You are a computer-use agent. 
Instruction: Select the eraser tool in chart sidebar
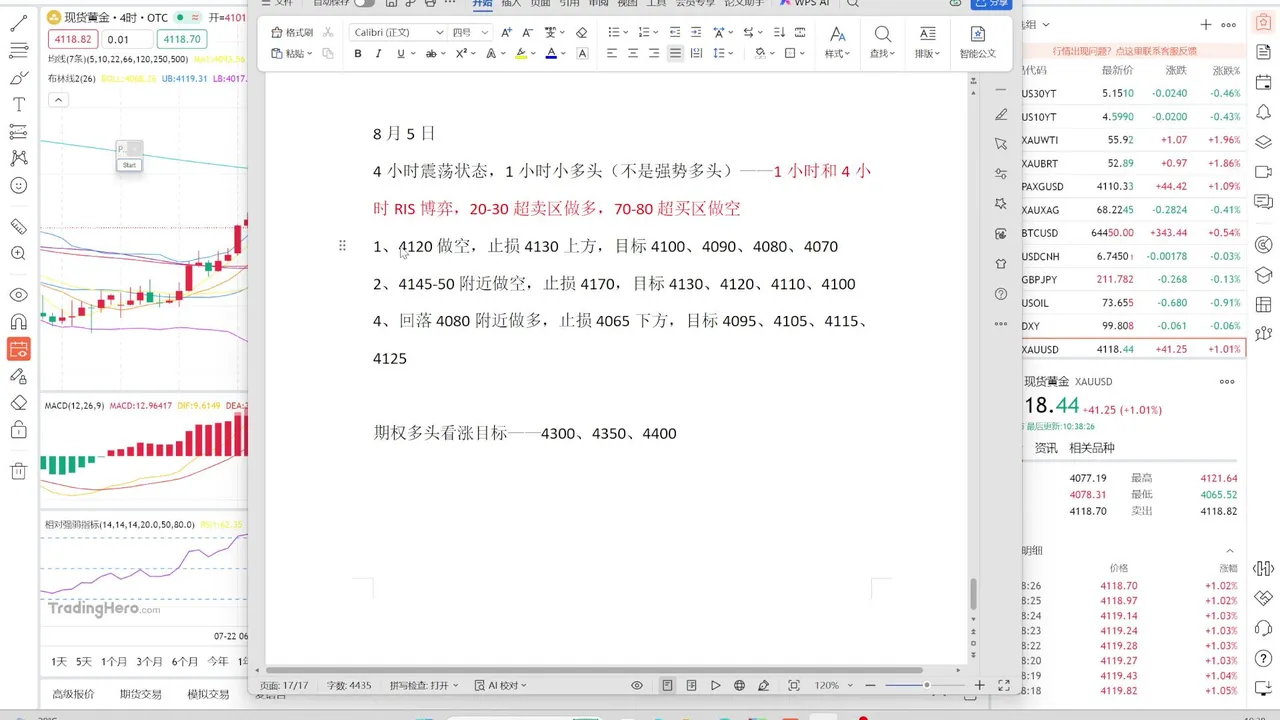click(x=18, y=403)
